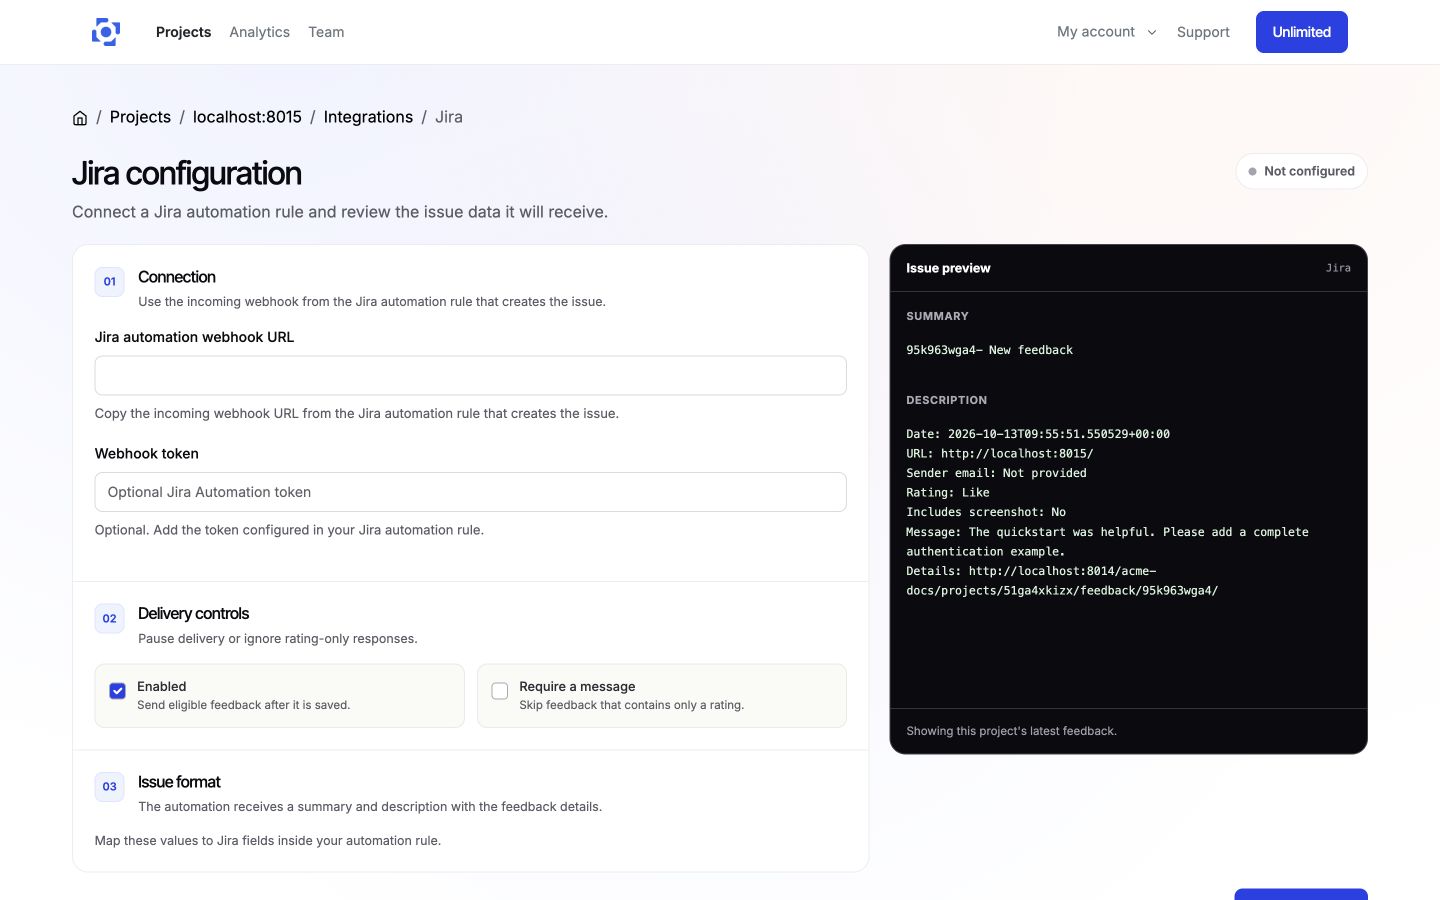Click the 'URL: http://localhost:8015/' line
Screen dimensions: 1440x900
[1000, 454]
